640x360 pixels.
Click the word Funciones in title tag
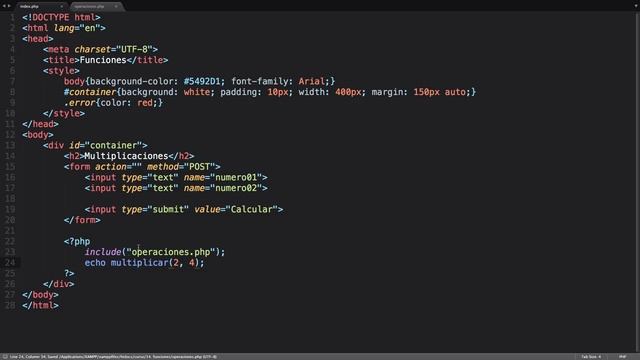coord(103,60)
